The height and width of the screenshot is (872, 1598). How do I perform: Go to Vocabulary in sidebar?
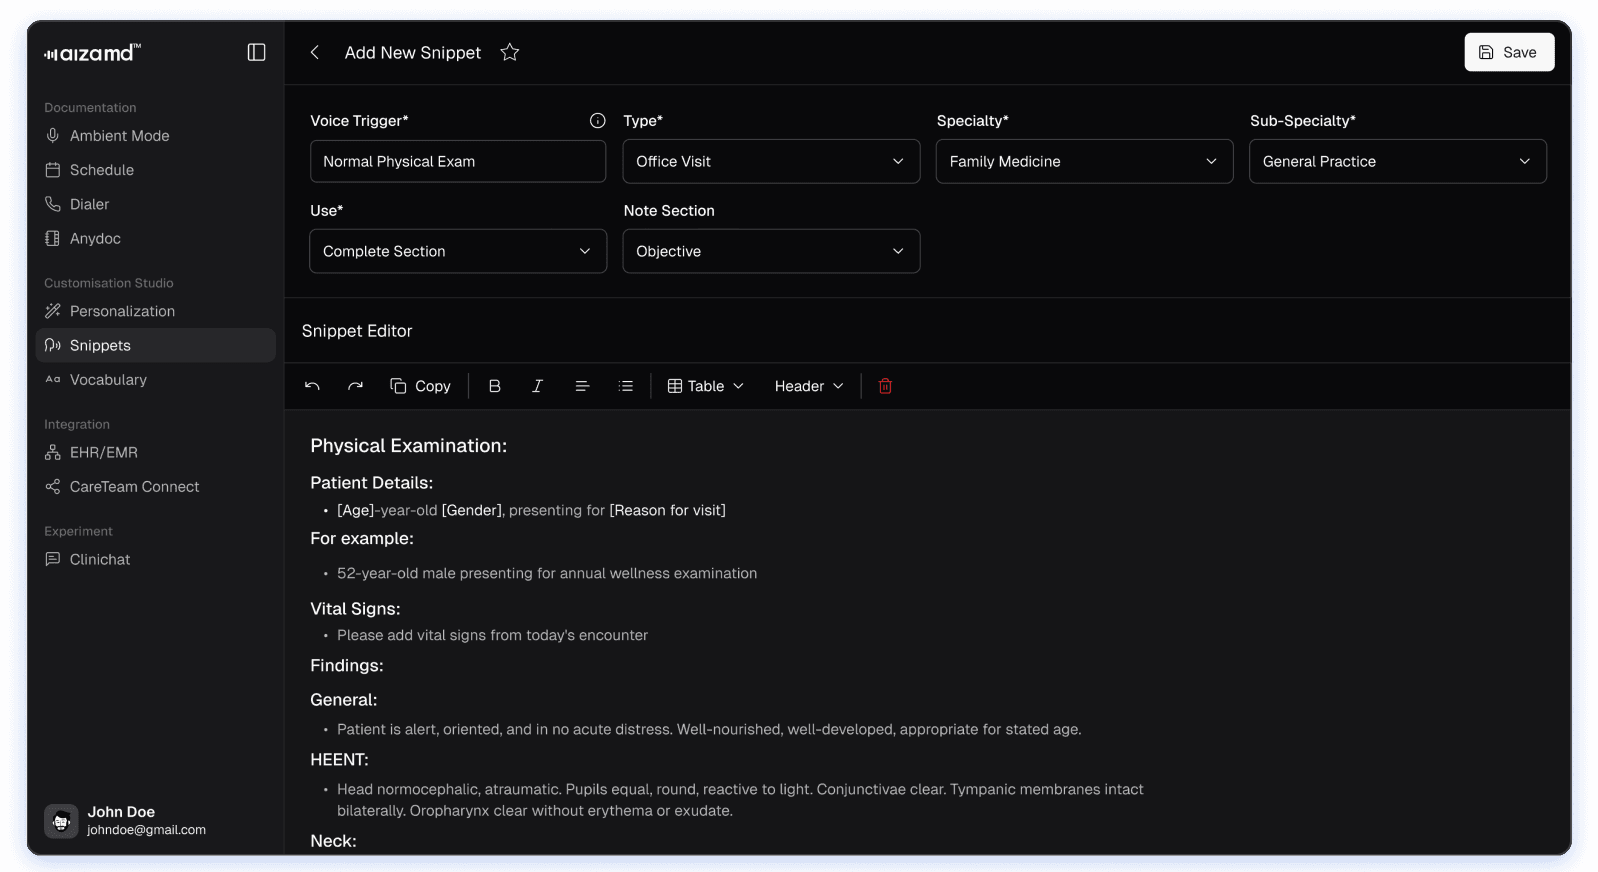coord(108,380)
